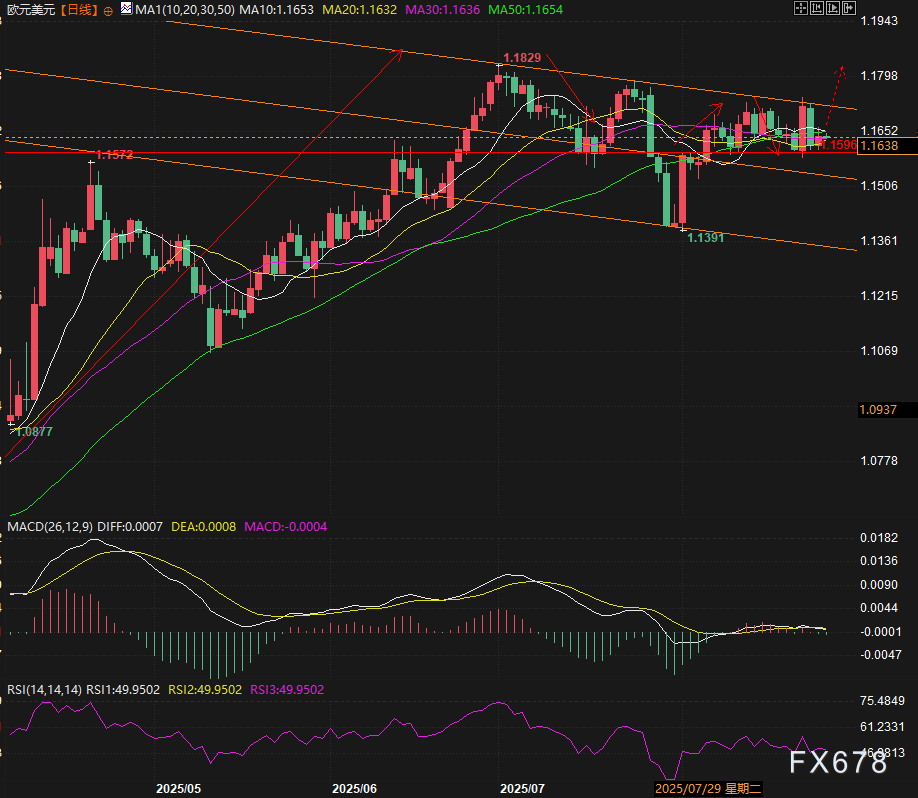This screenshot has height=798, width=918.
Task: Open MA1(10,20,30,50) indicator settings
Action: (185, 9)
